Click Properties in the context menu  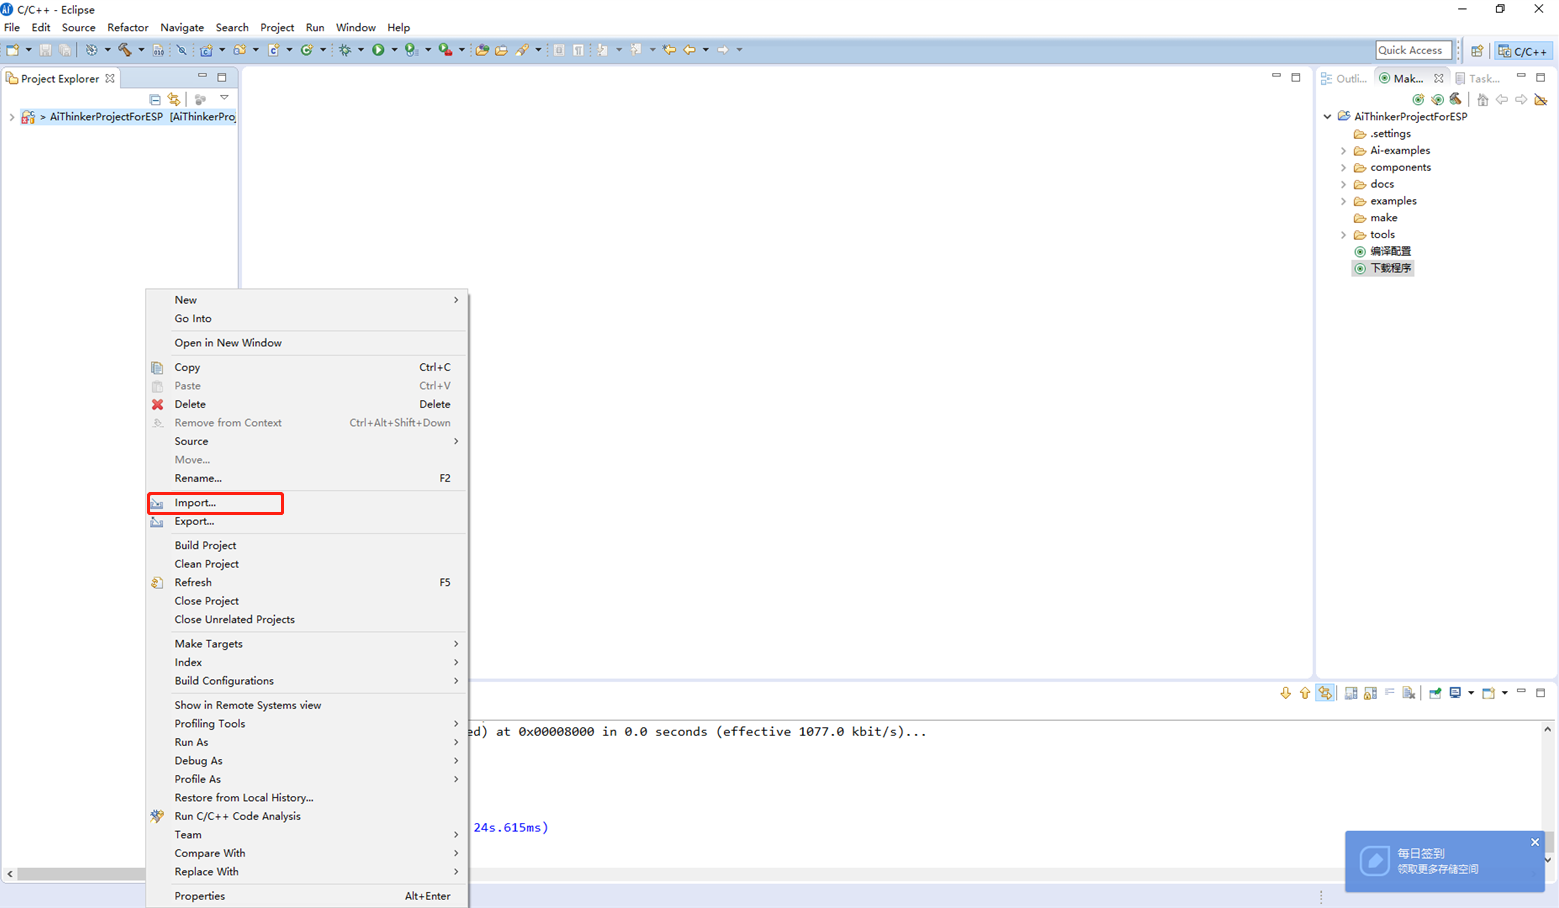coord(308,896)
